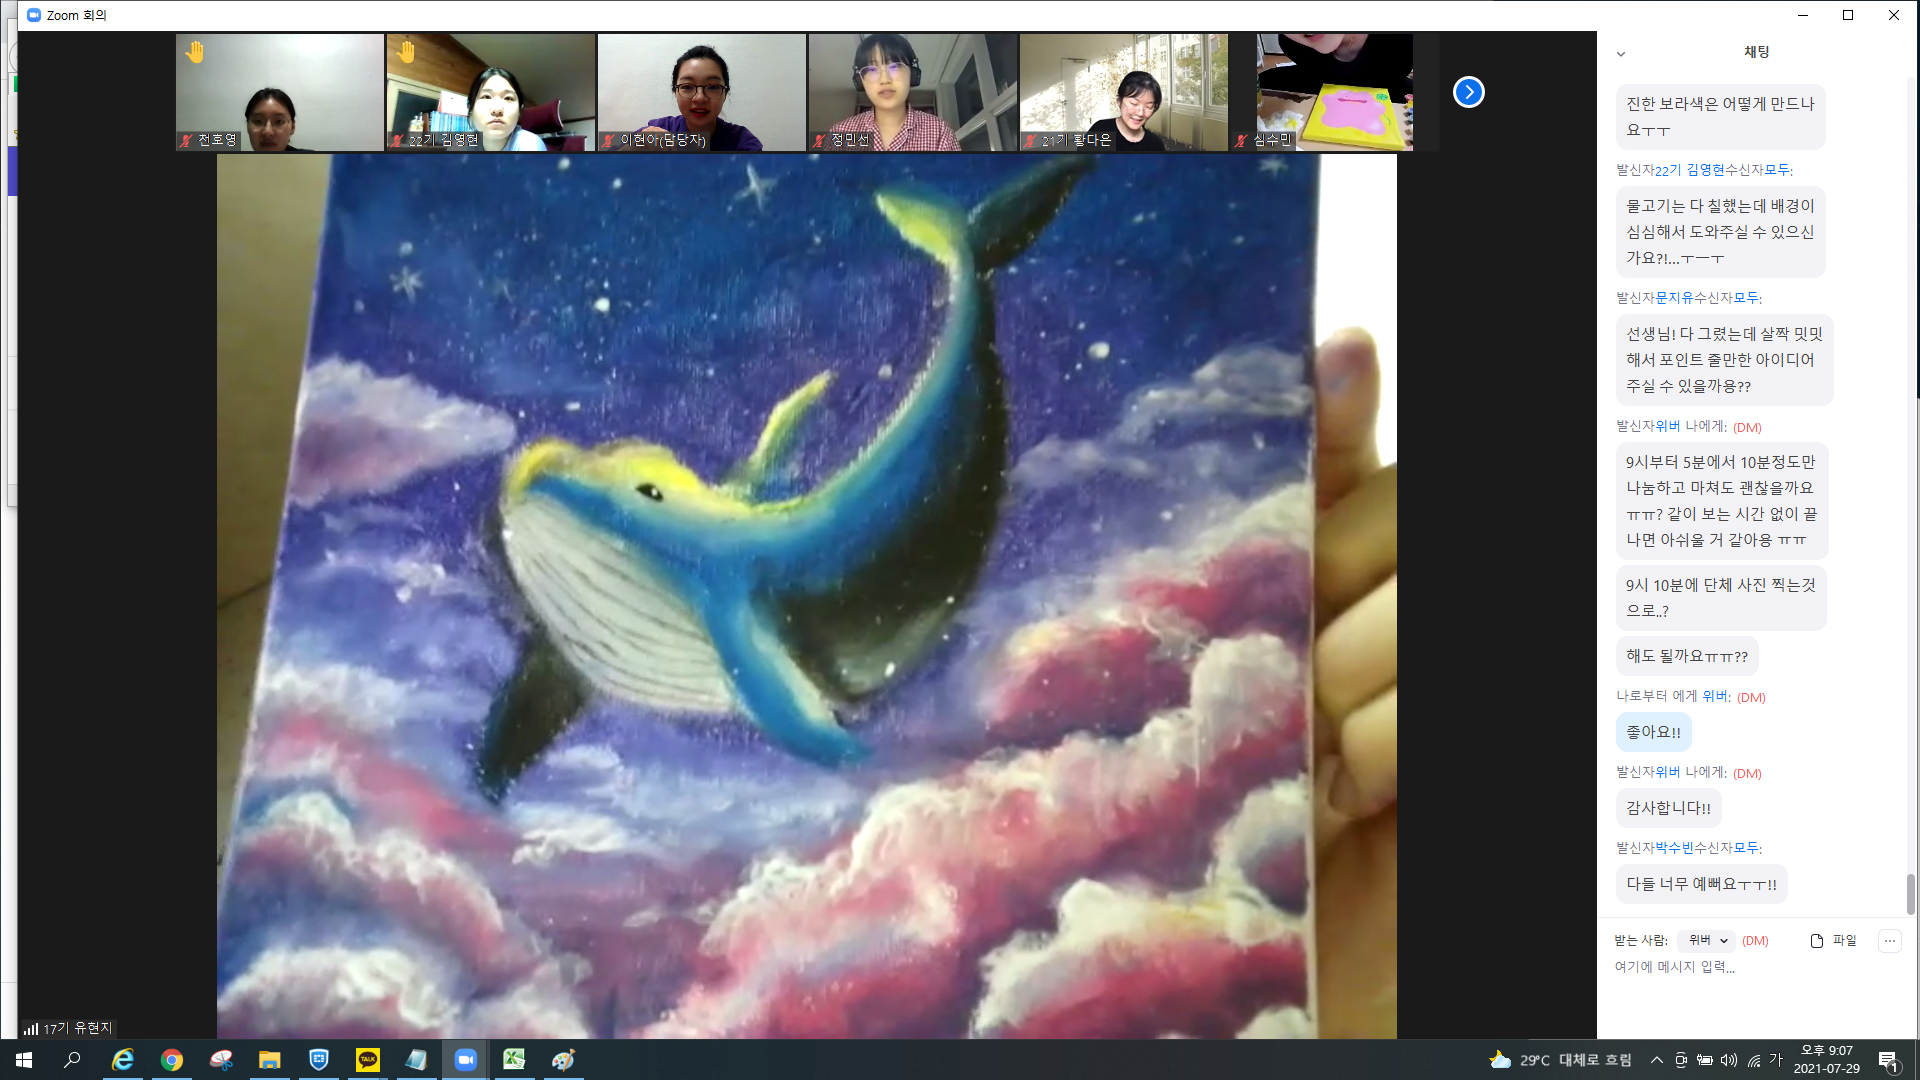Open Windows search from the taskbar
This screenshot has width=1920, height=1080.
(x=72, y=1060)
